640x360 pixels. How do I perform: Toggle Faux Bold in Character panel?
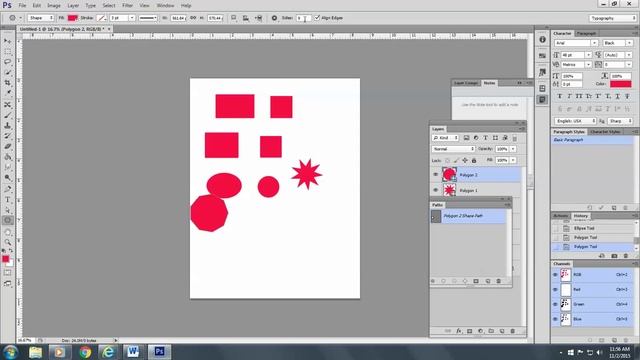tap(560, 96)
